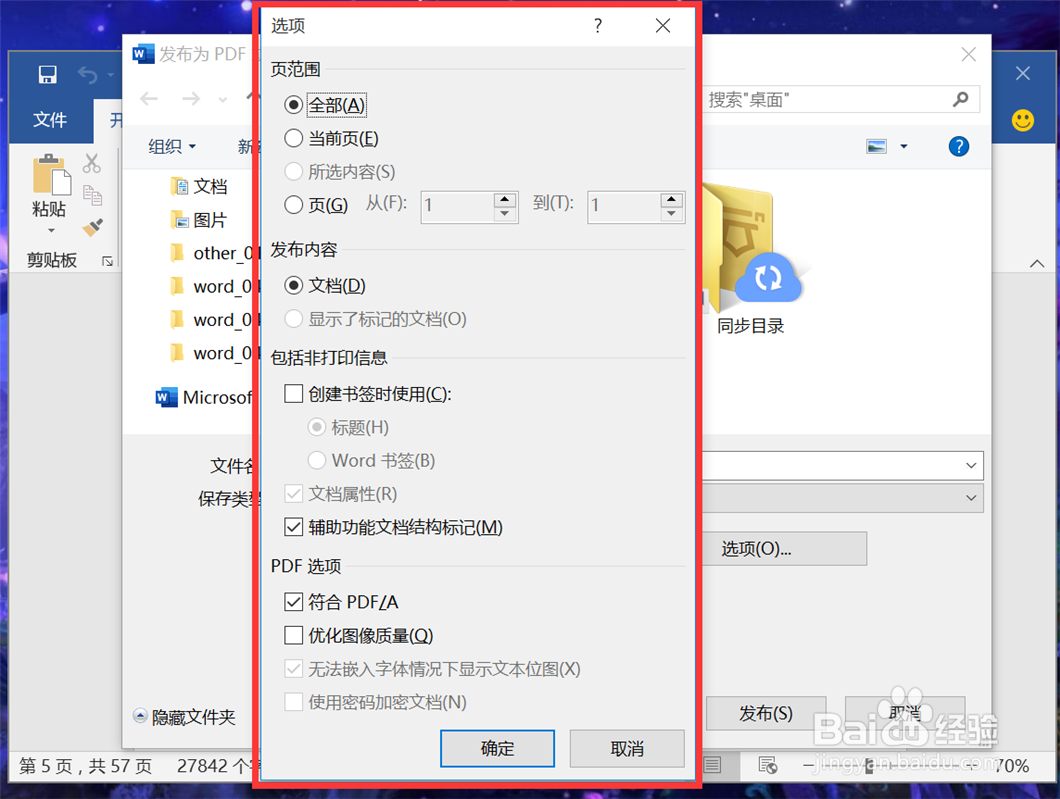Click the Copy icon below the scissors
1060x799 pixels.
[x=93, y=195]
